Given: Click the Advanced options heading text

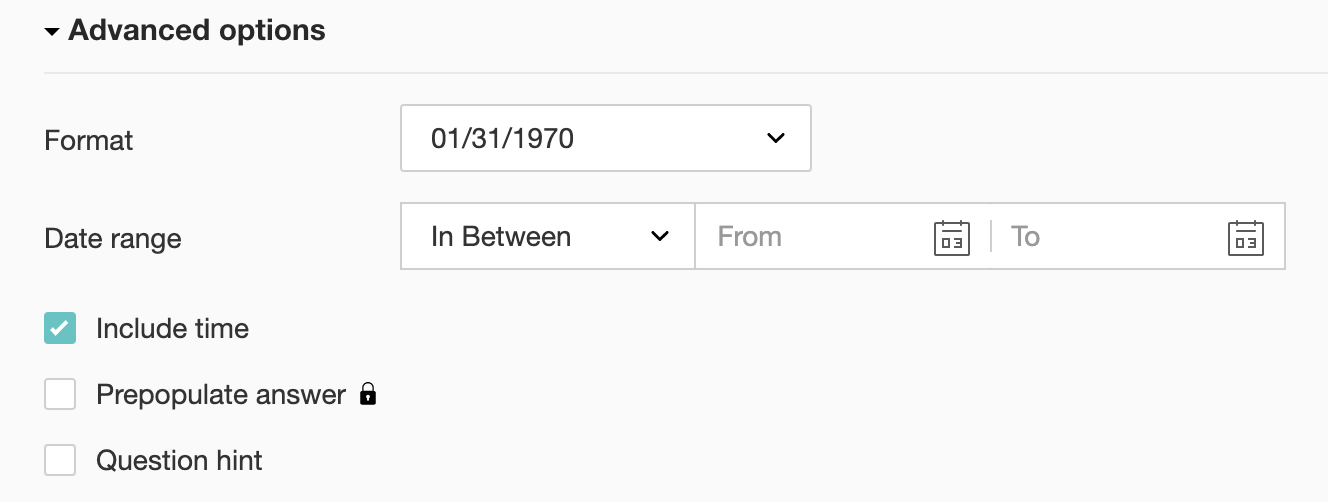Looking at the screenshot, I should pos(197,31).
